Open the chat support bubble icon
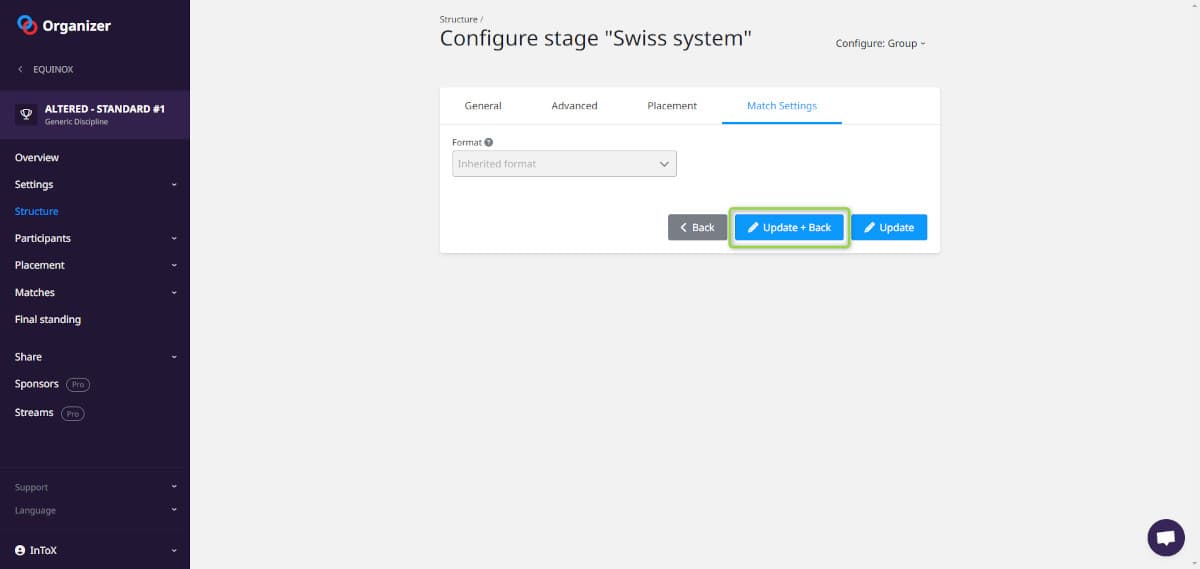This screenshot has width=1200, height=569. (x=1165, y=537)
